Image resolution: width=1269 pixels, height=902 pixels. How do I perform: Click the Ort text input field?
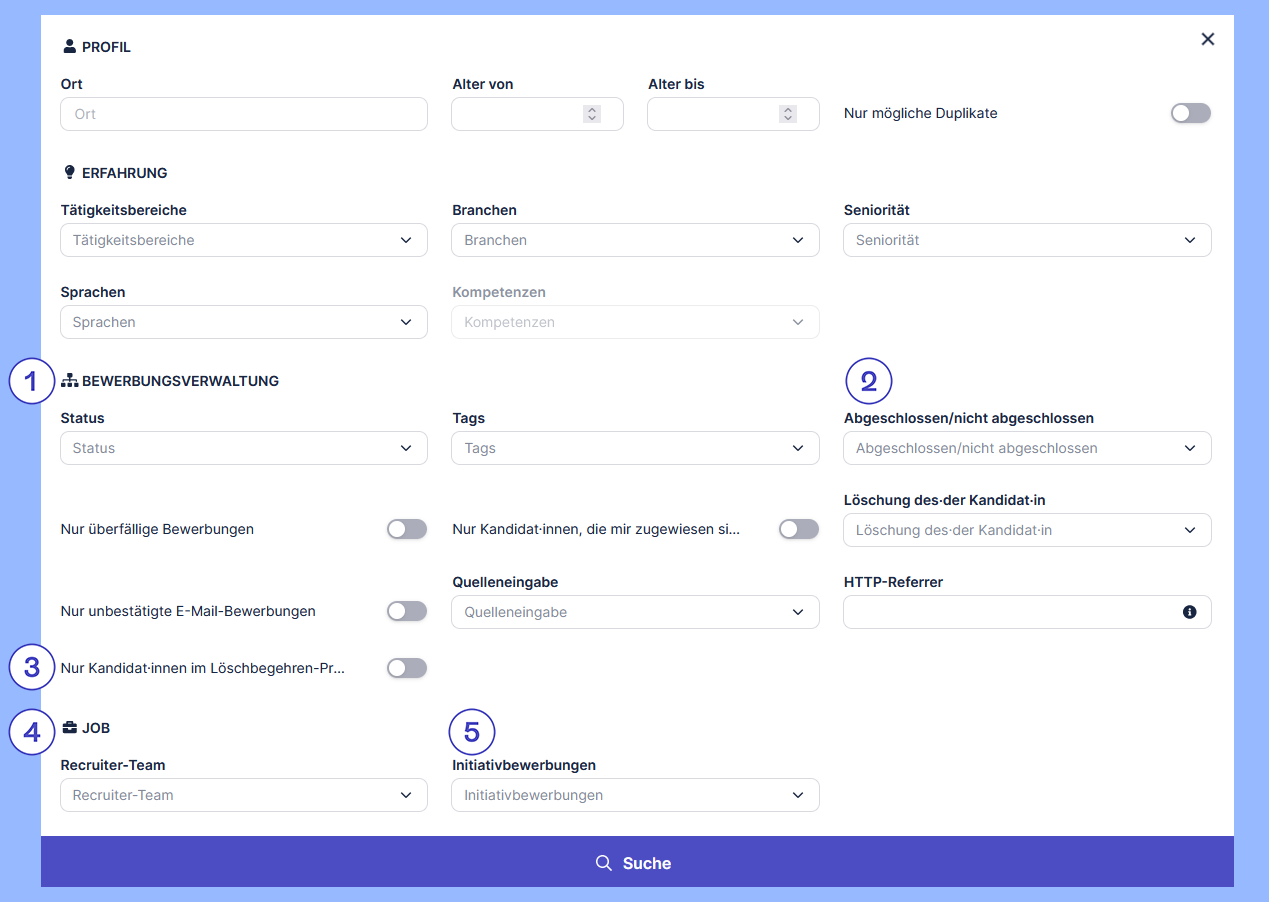(243, 114)
